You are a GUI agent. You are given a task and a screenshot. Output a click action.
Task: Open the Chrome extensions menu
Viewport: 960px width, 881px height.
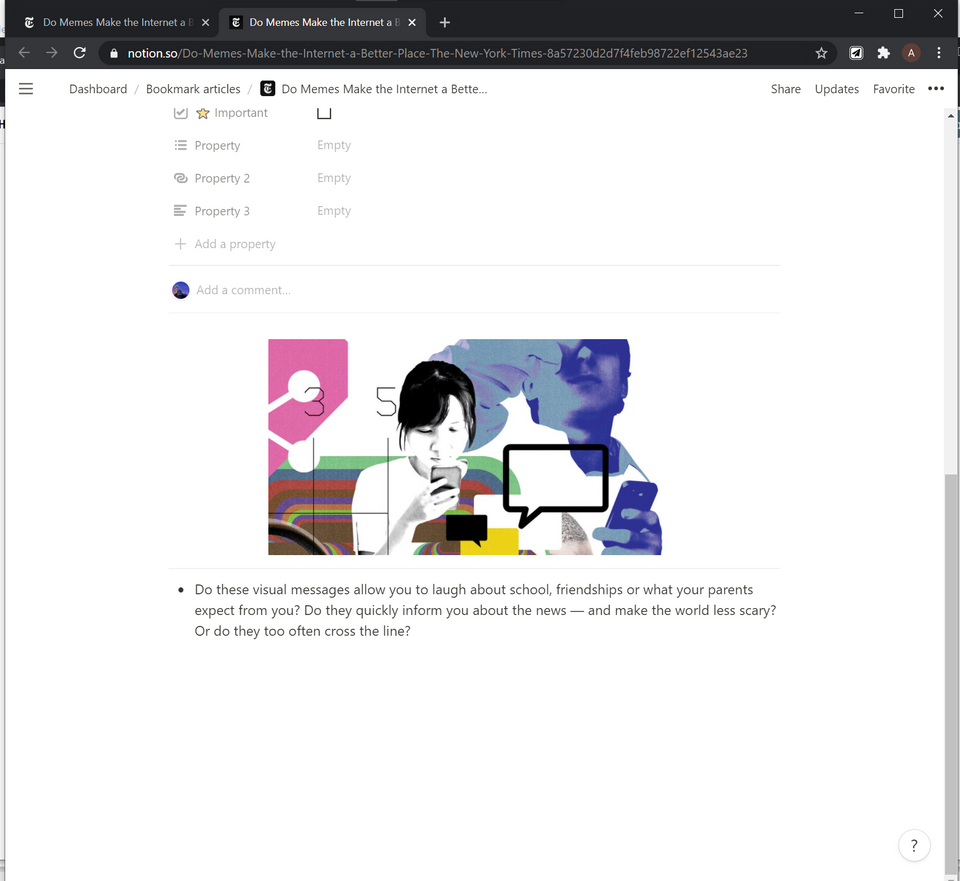point(884,53)
